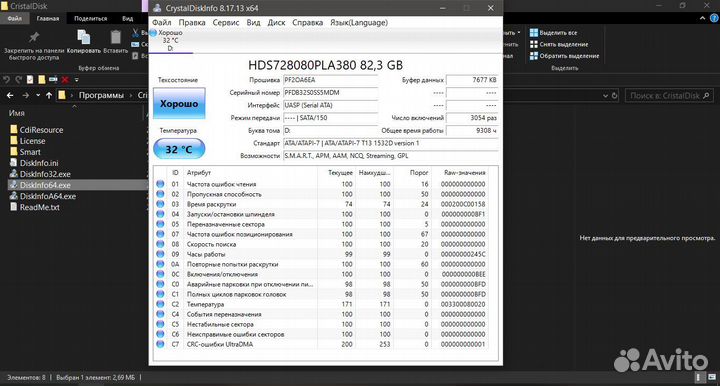Click the Имя column header in Explorer
This screenshot has width=720, height=386.
17,113
